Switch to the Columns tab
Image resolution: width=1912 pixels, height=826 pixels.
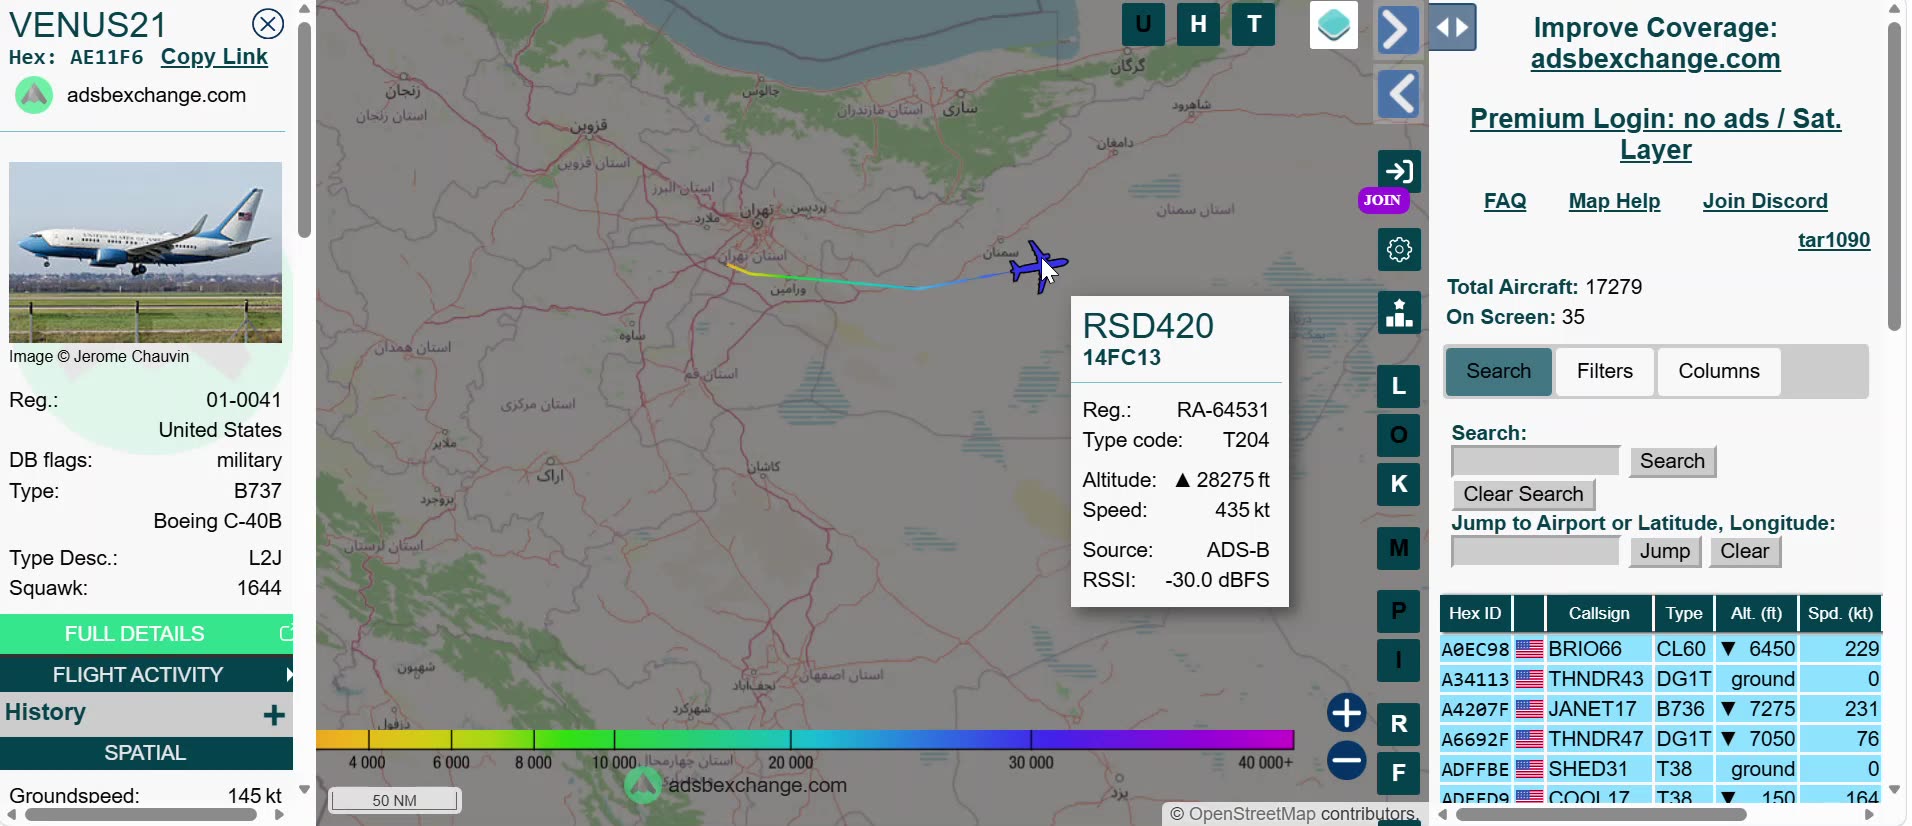tap(1718, 371)
